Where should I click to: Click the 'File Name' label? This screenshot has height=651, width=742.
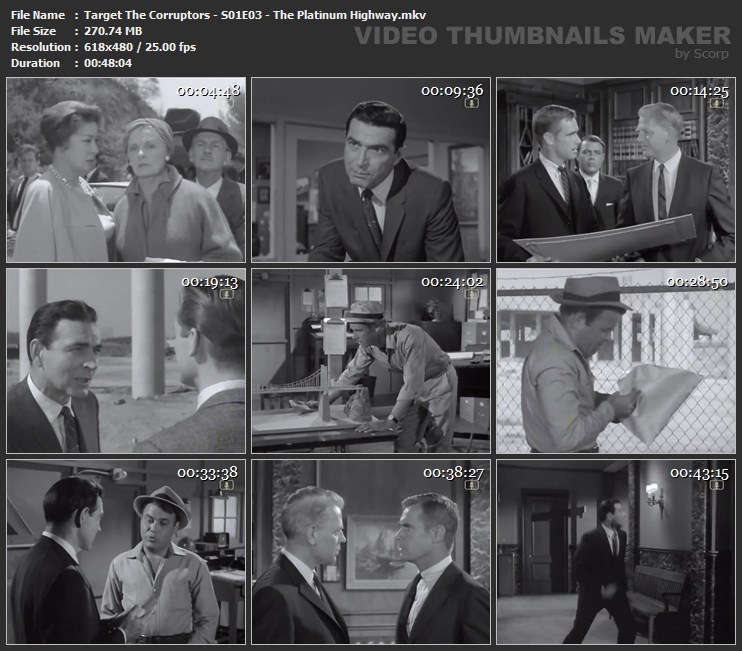click(x=38, y=15)
